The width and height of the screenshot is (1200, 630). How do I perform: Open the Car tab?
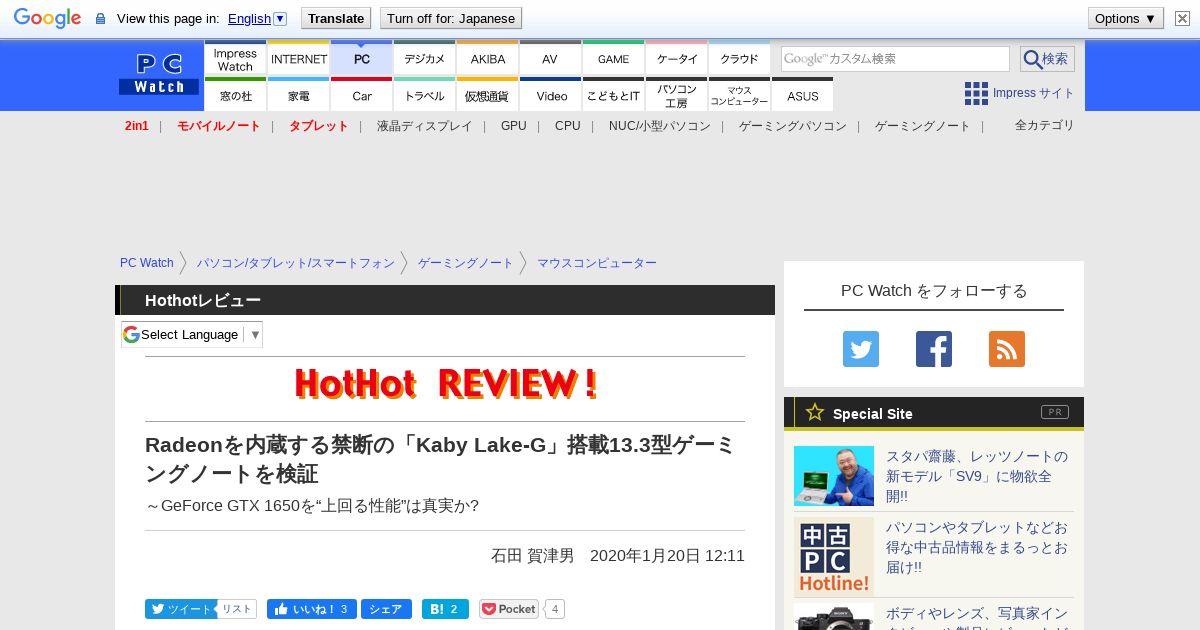click(x=362, y=95)
